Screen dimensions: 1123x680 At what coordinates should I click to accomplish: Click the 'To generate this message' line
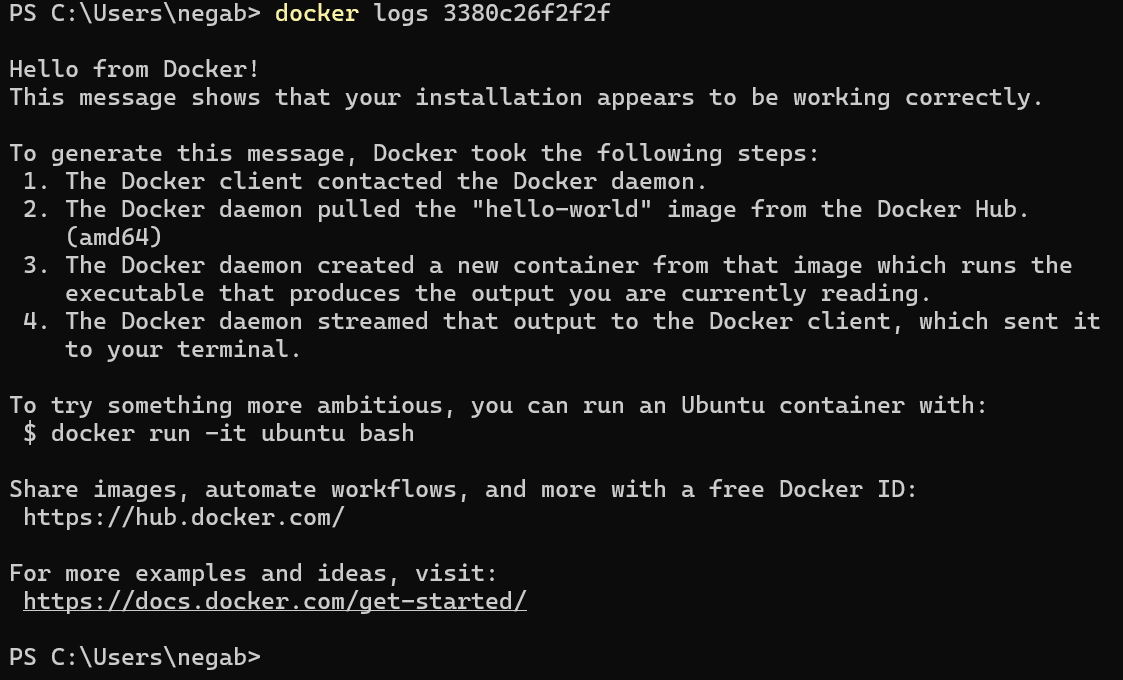[x=414, y=153]
